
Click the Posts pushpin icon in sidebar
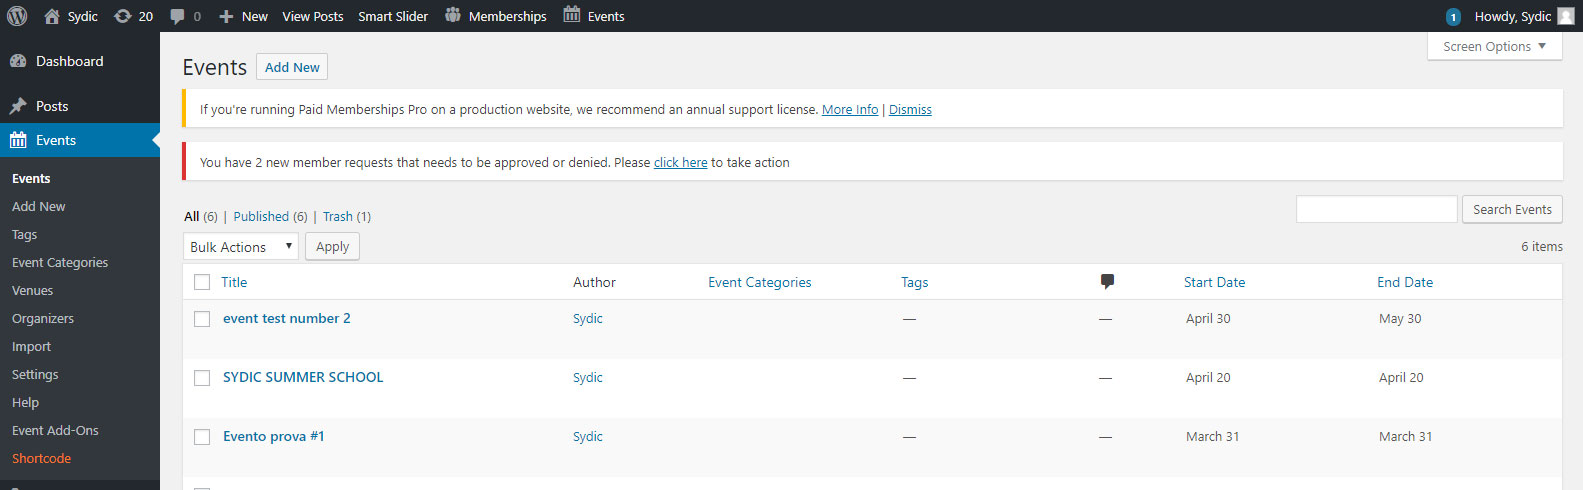(x=18, y=106)
